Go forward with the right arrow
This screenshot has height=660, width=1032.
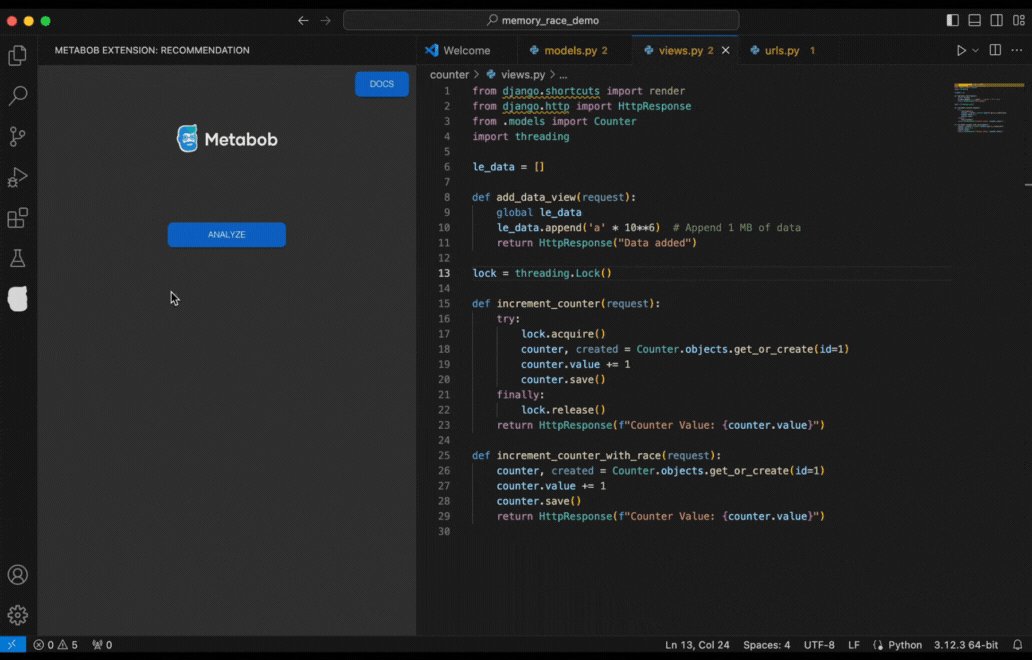point(326,20)
